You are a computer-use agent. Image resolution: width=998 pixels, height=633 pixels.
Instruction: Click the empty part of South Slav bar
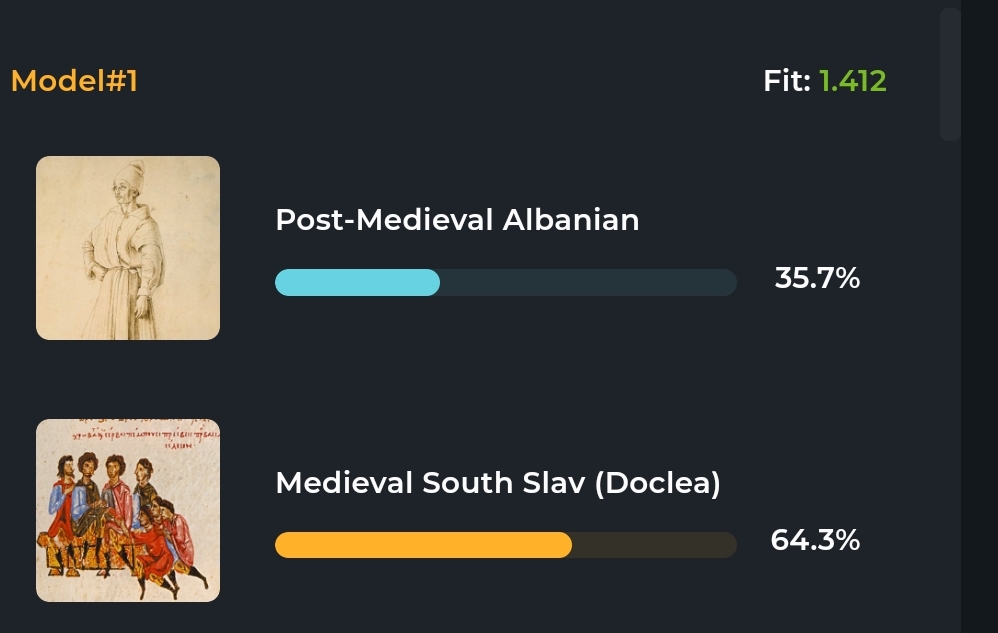[x=654, y=545]
